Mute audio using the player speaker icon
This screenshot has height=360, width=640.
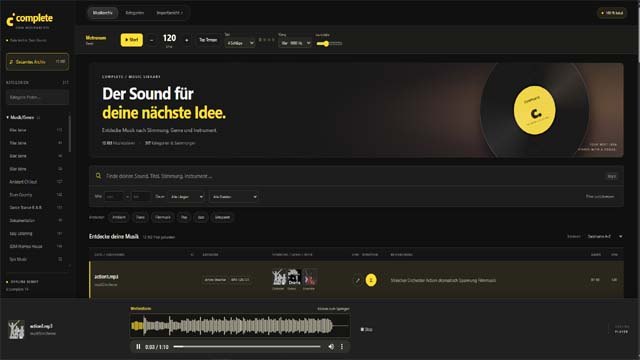point(331,347)
